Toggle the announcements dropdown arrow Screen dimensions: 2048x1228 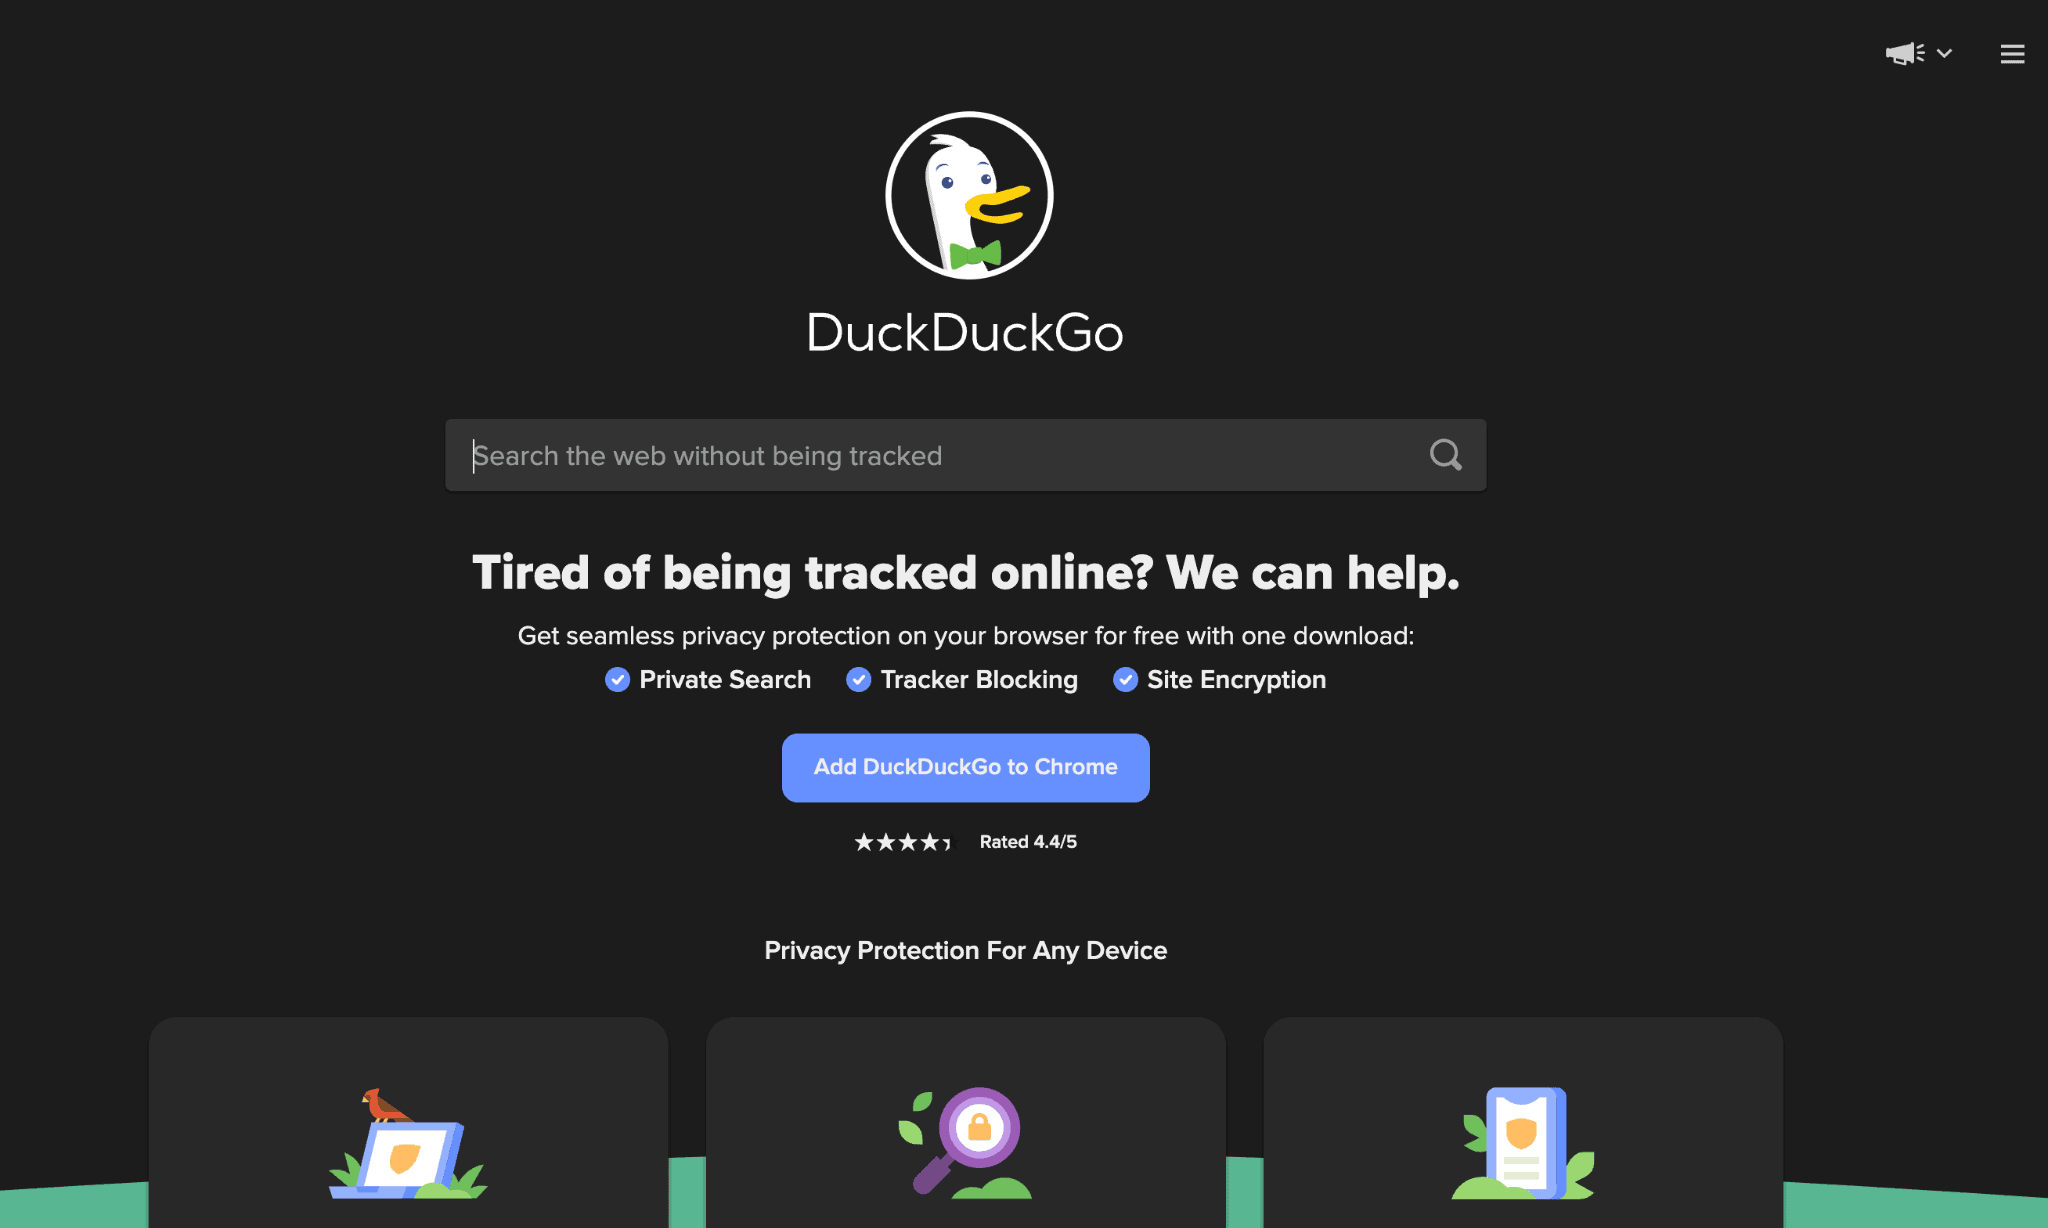1944,54
